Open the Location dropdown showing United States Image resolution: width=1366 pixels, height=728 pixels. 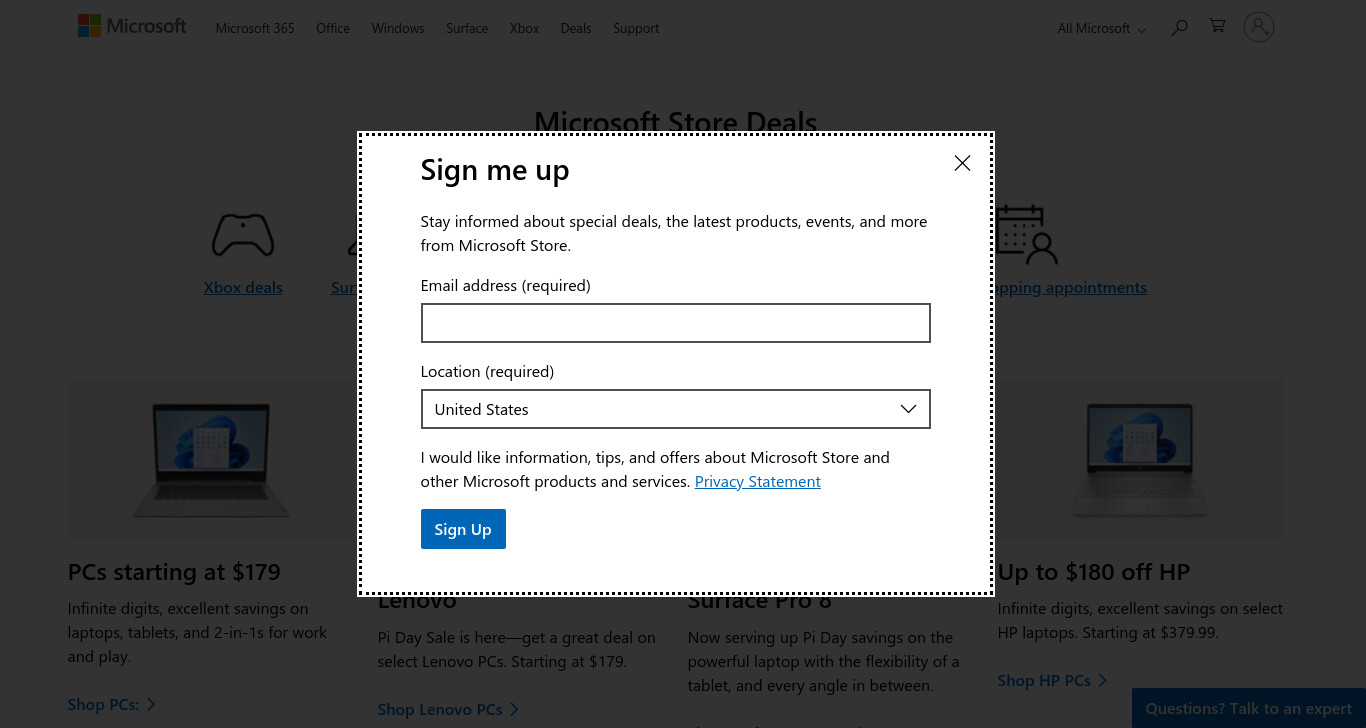[x=675, y=409]
